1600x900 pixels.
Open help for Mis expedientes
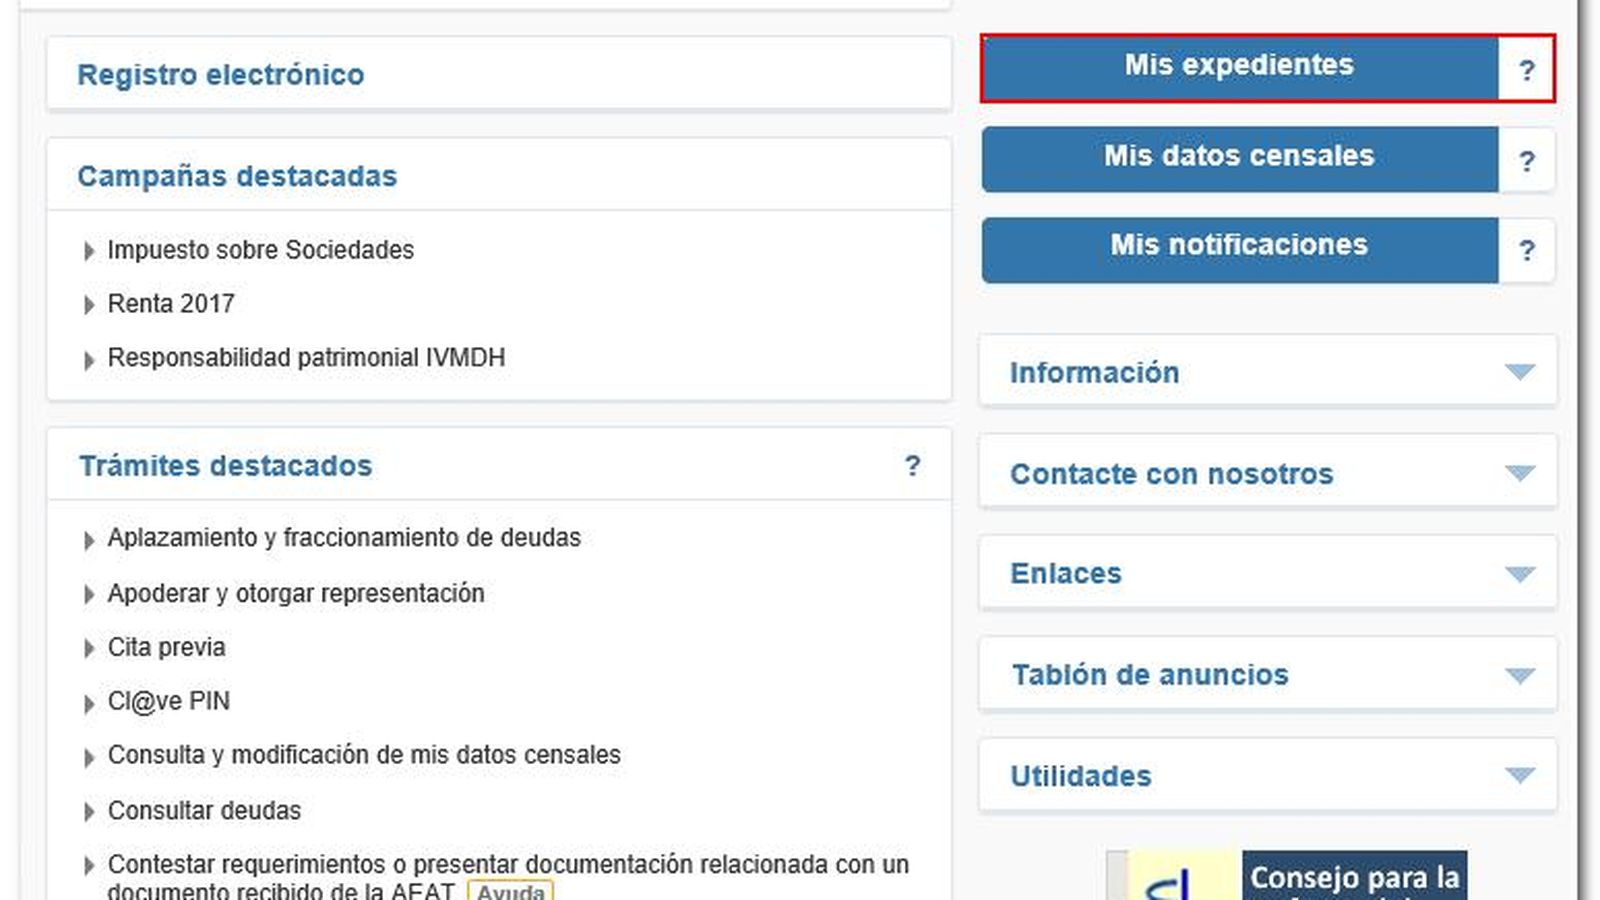(1527, 70)
